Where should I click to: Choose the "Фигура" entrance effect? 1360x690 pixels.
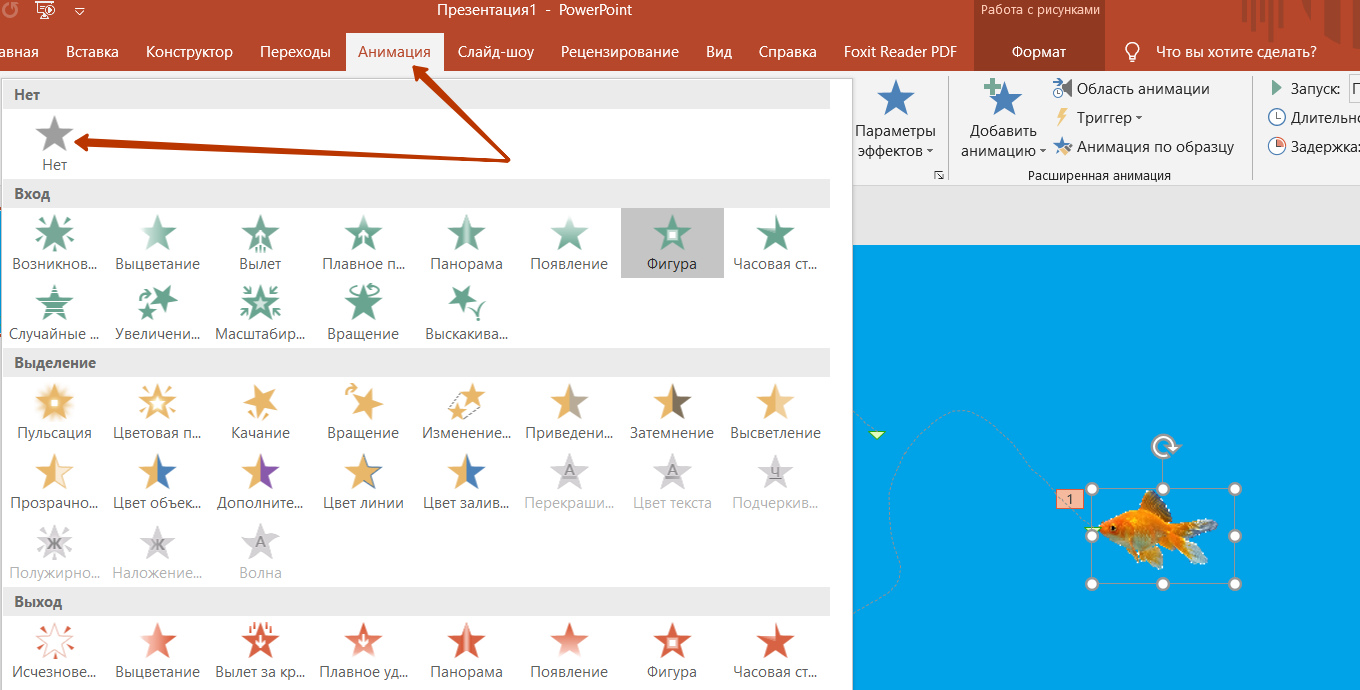[672, 243]
